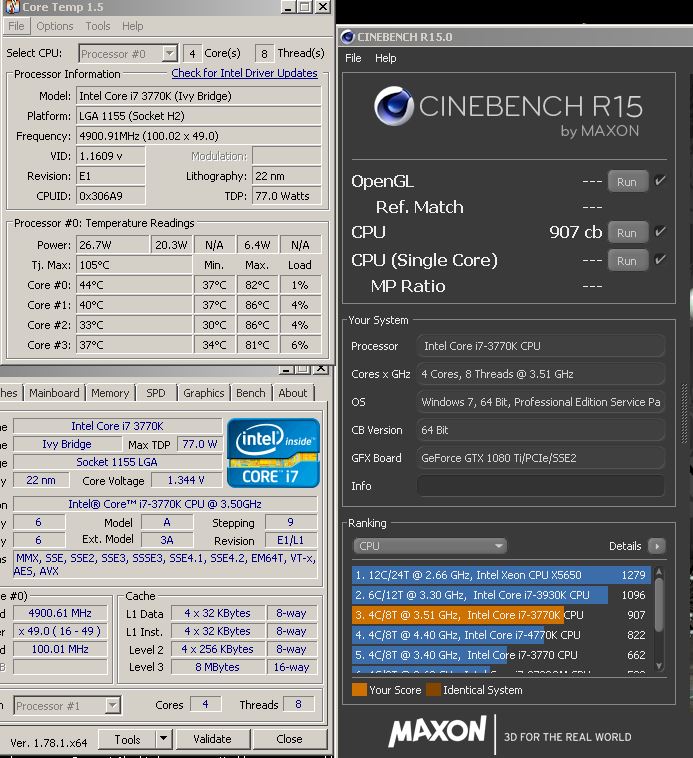Click the Close button in CPU-Z
This screenshot has height=758, width=693.
point(289,739)
